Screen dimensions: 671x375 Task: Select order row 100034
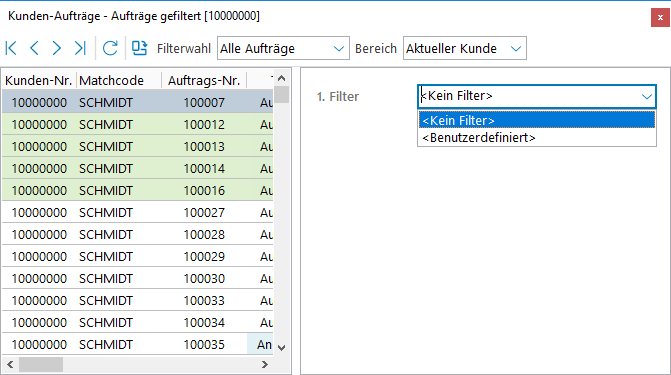point(137,322)
